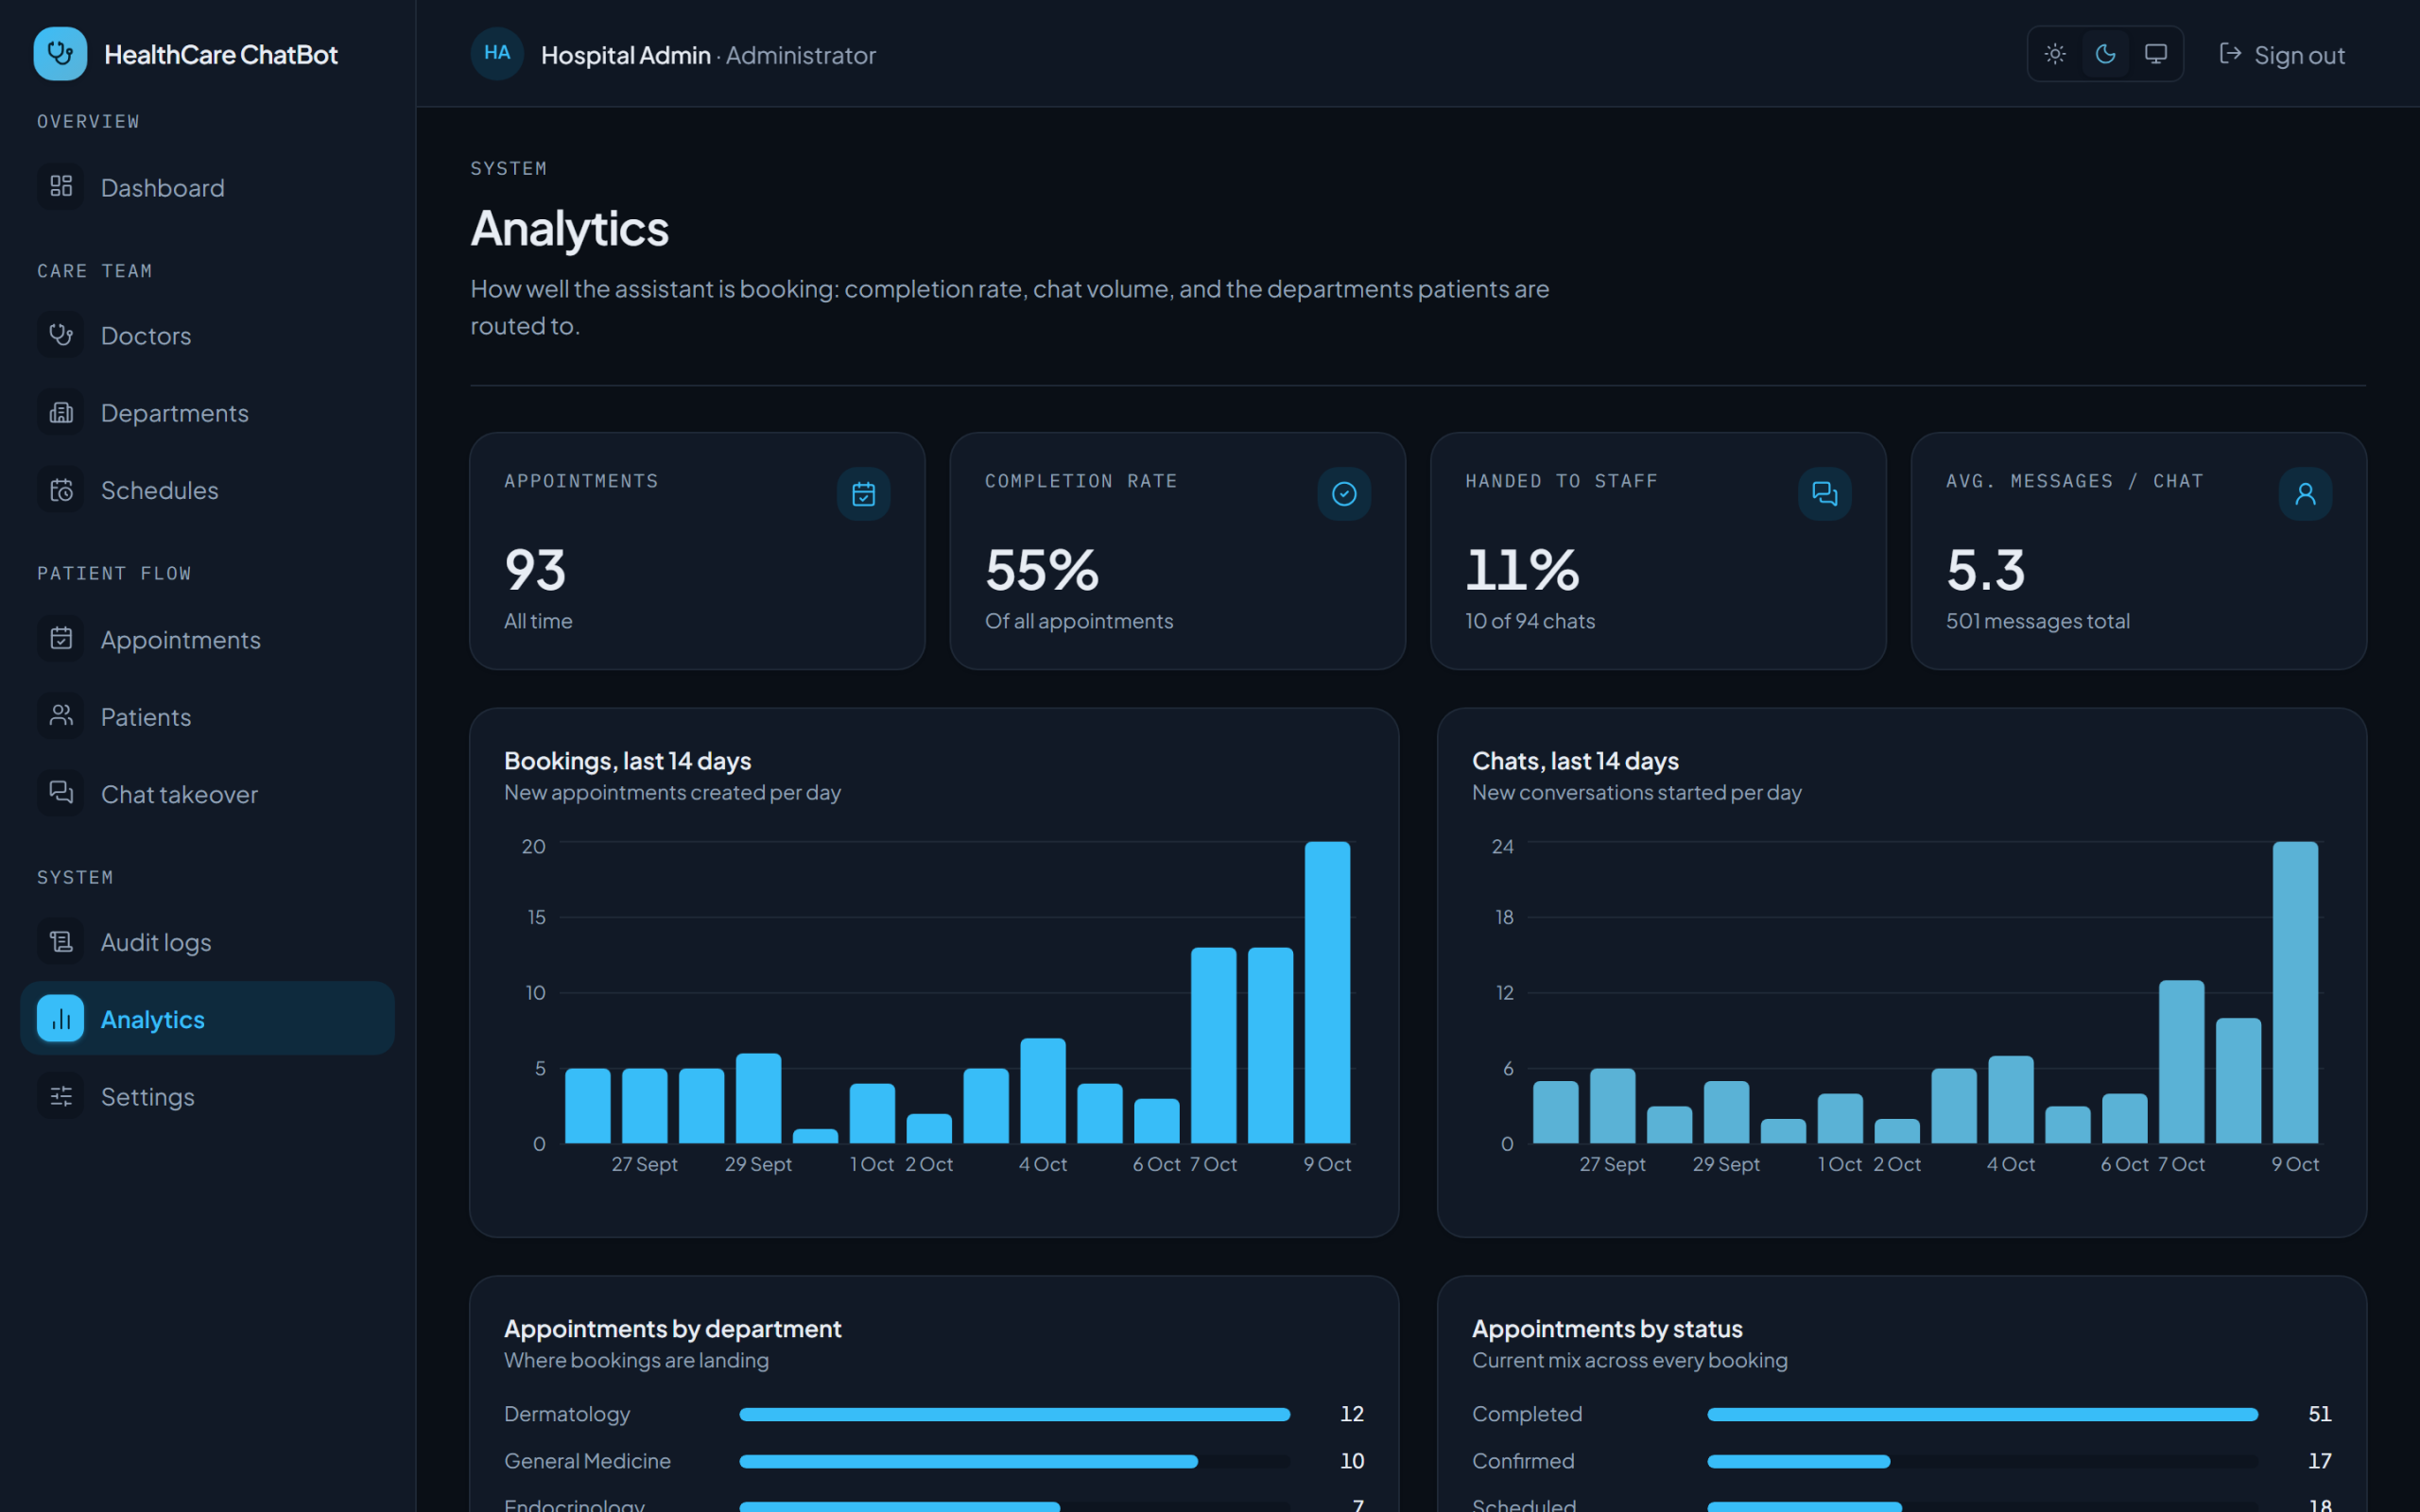Click the Chat takeover speech bubbles icon
This screenshot has height=1512, width=2420.
point(61,793)
